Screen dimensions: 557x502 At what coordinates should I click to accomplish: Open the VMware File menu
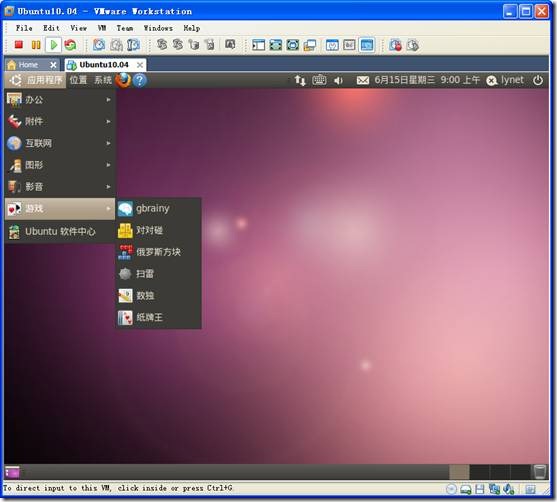[24, 28]
